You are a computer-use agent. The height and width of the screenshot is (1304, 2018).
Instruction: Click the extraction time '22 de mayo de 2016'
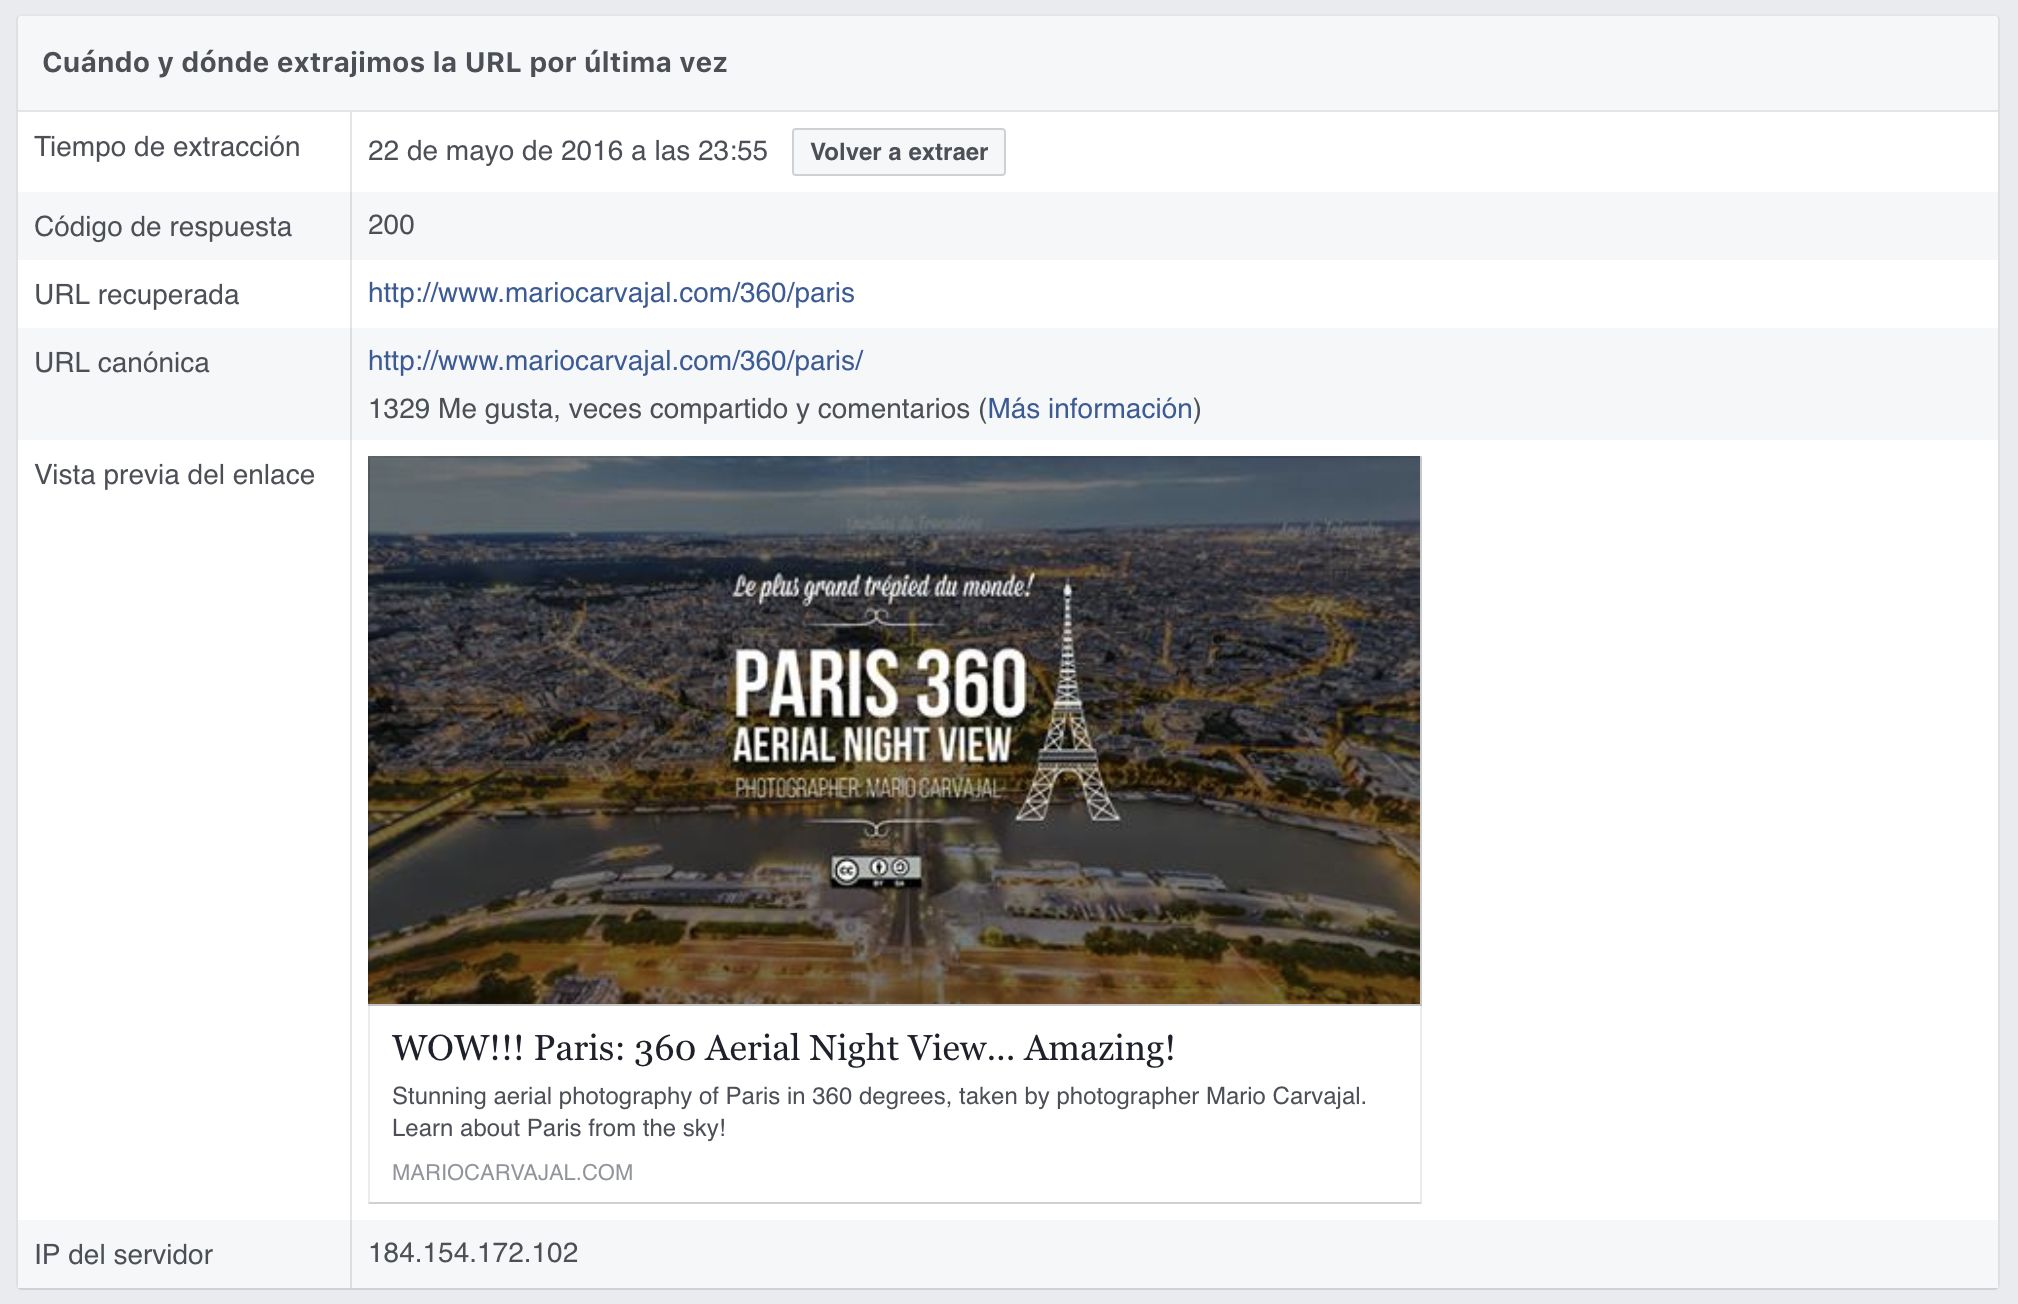click(567, 151)
